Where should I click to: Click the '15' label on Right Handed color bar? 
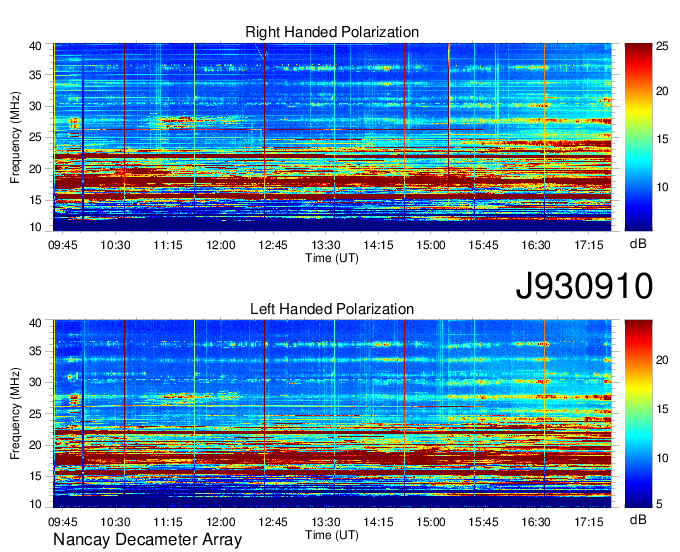click(662, 139)
